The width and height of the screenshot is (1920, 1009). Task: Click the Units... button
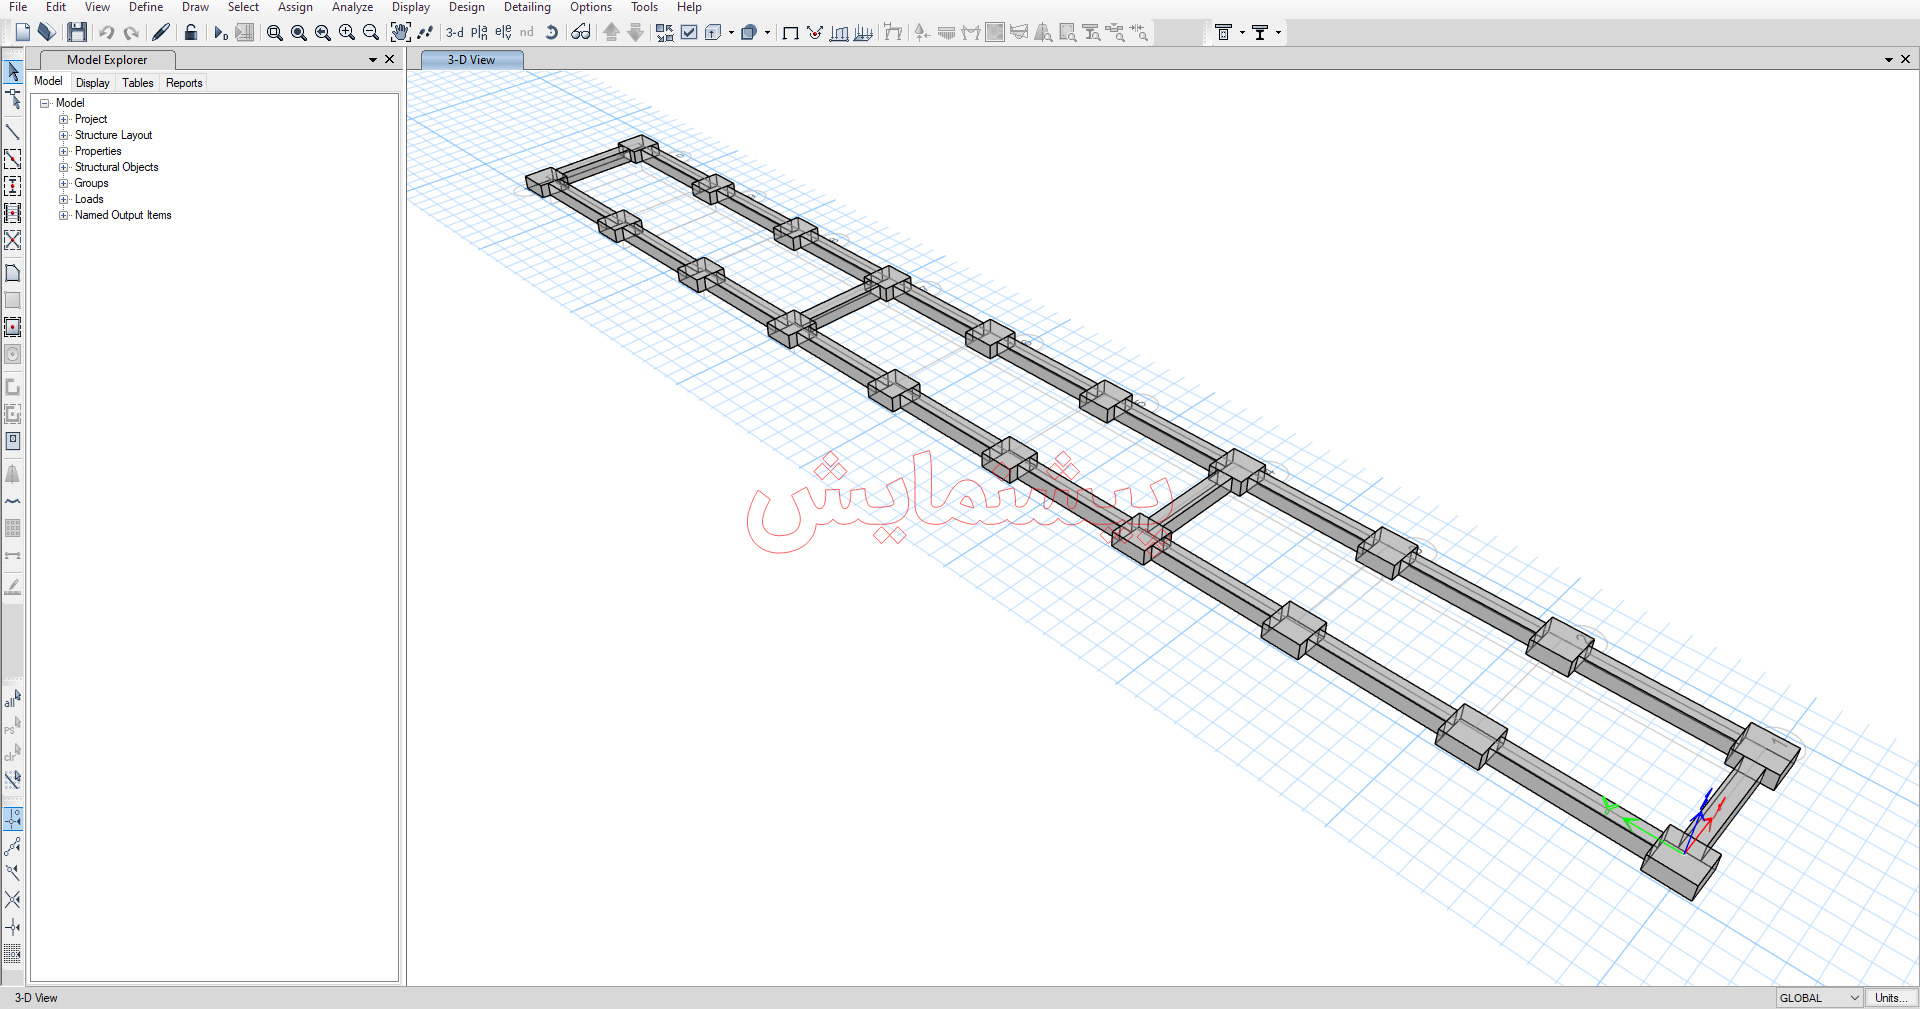[1890, 998]
